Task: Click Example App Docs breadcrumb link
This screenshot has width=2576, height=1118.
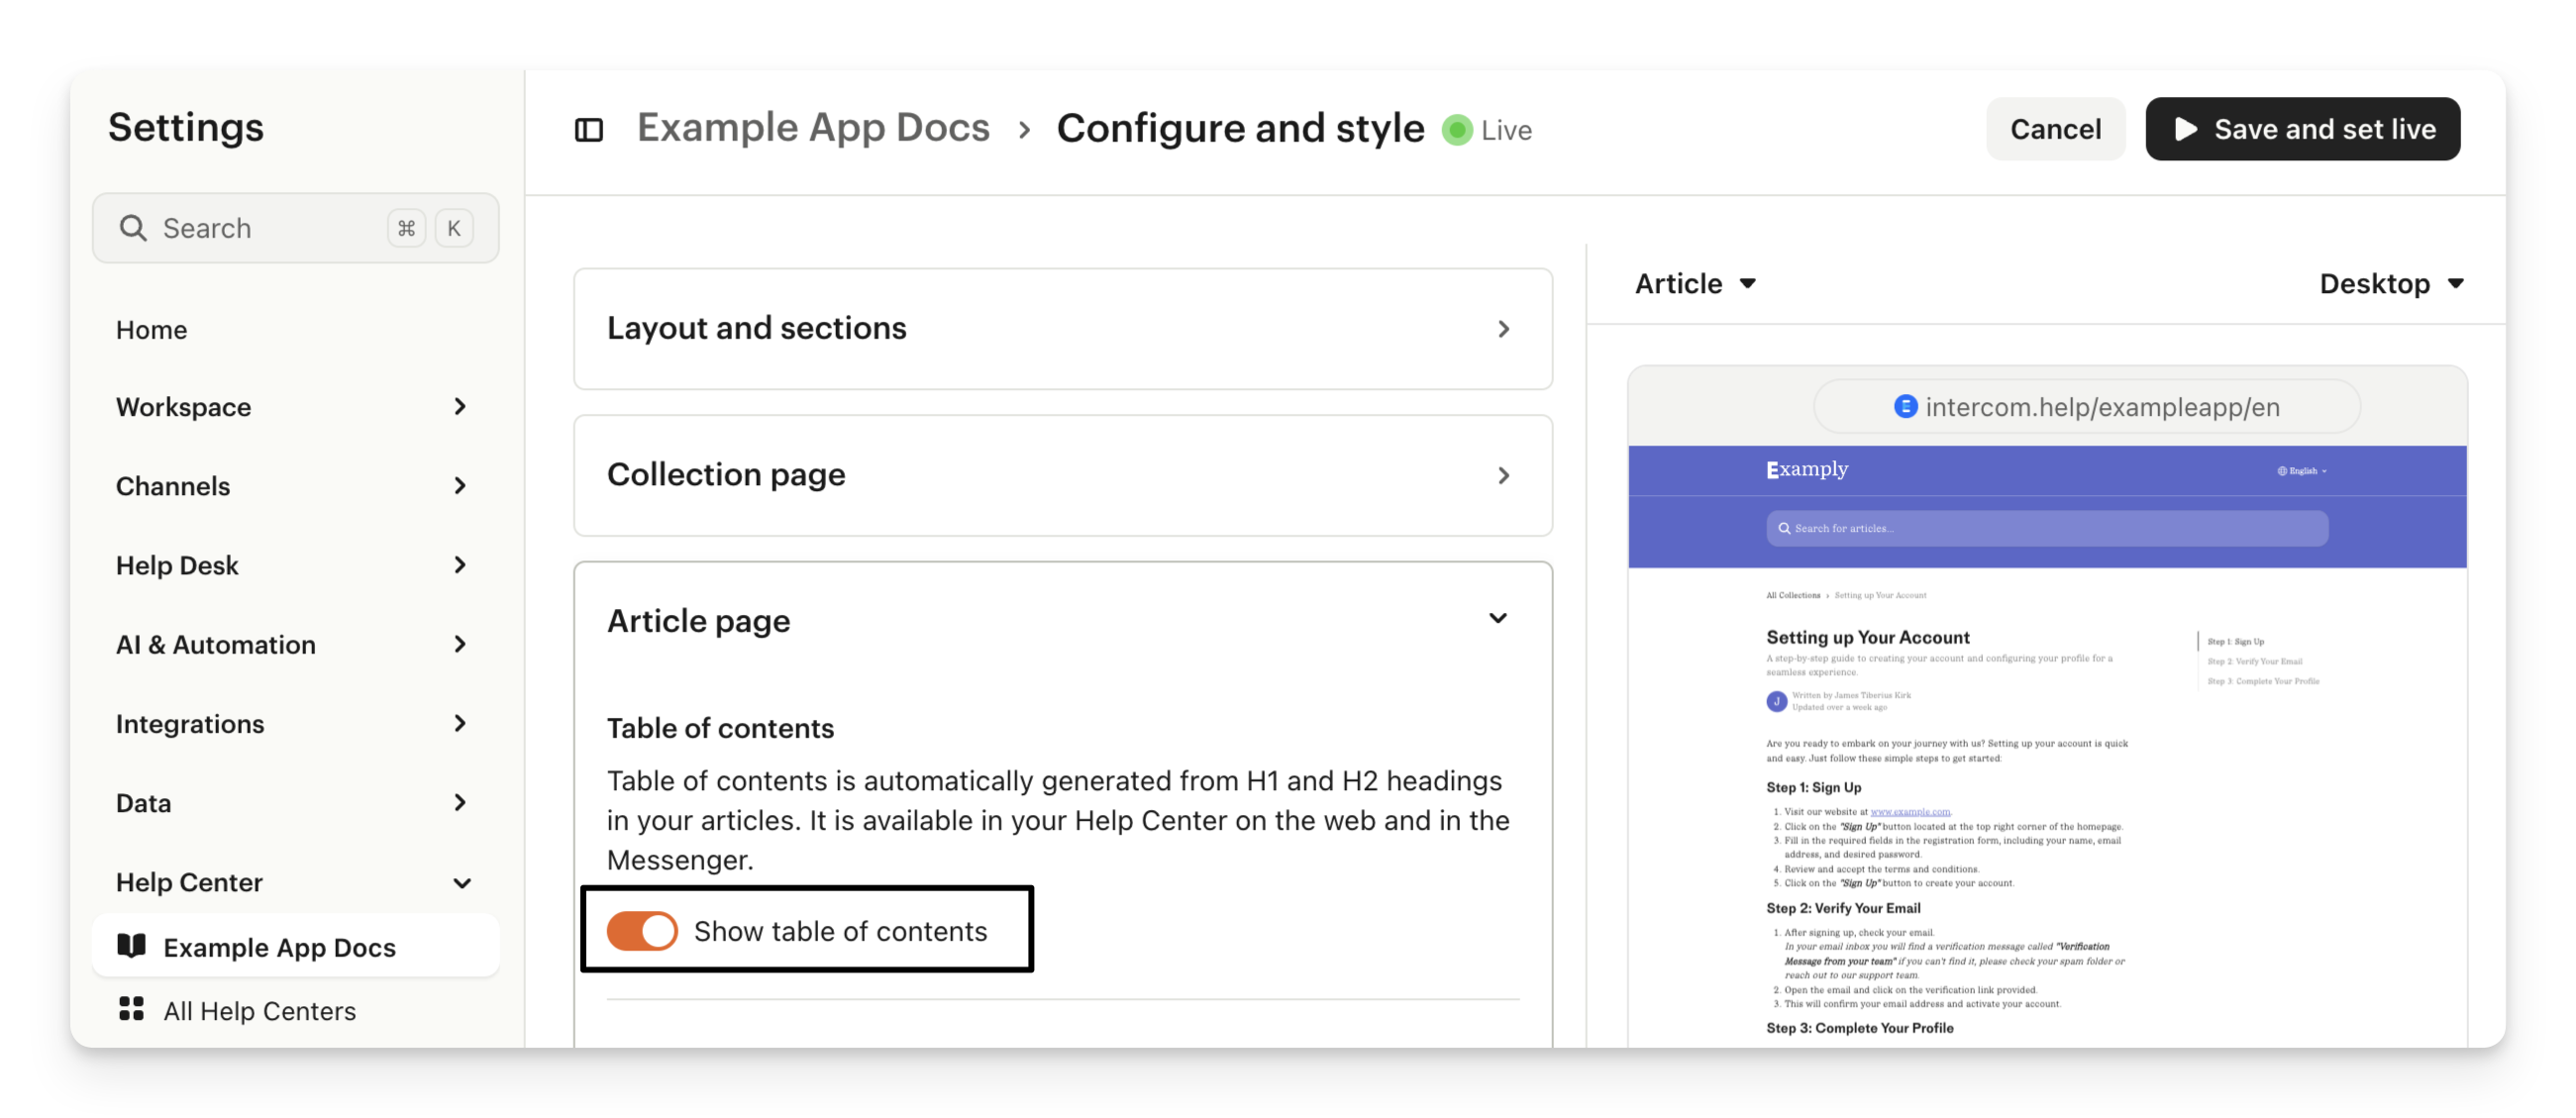Action: click(x=813, y=128)
